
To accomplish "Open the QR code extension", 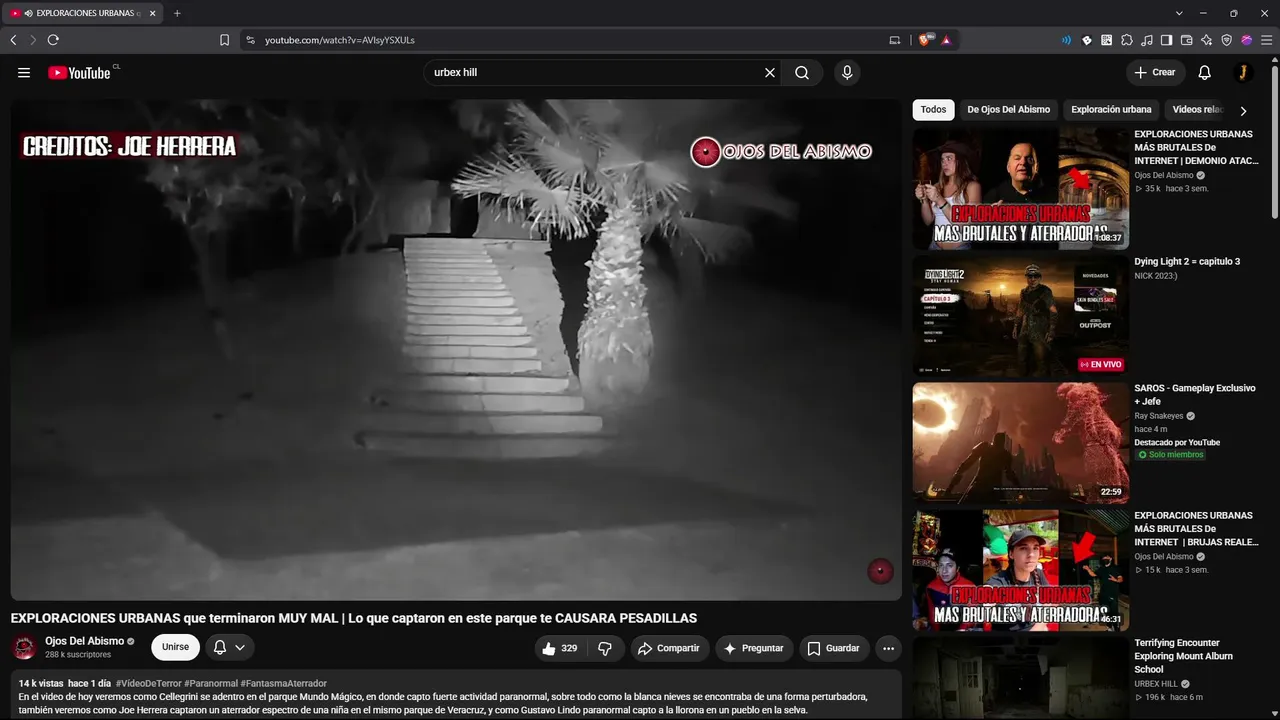I will tap(1107, 40).
